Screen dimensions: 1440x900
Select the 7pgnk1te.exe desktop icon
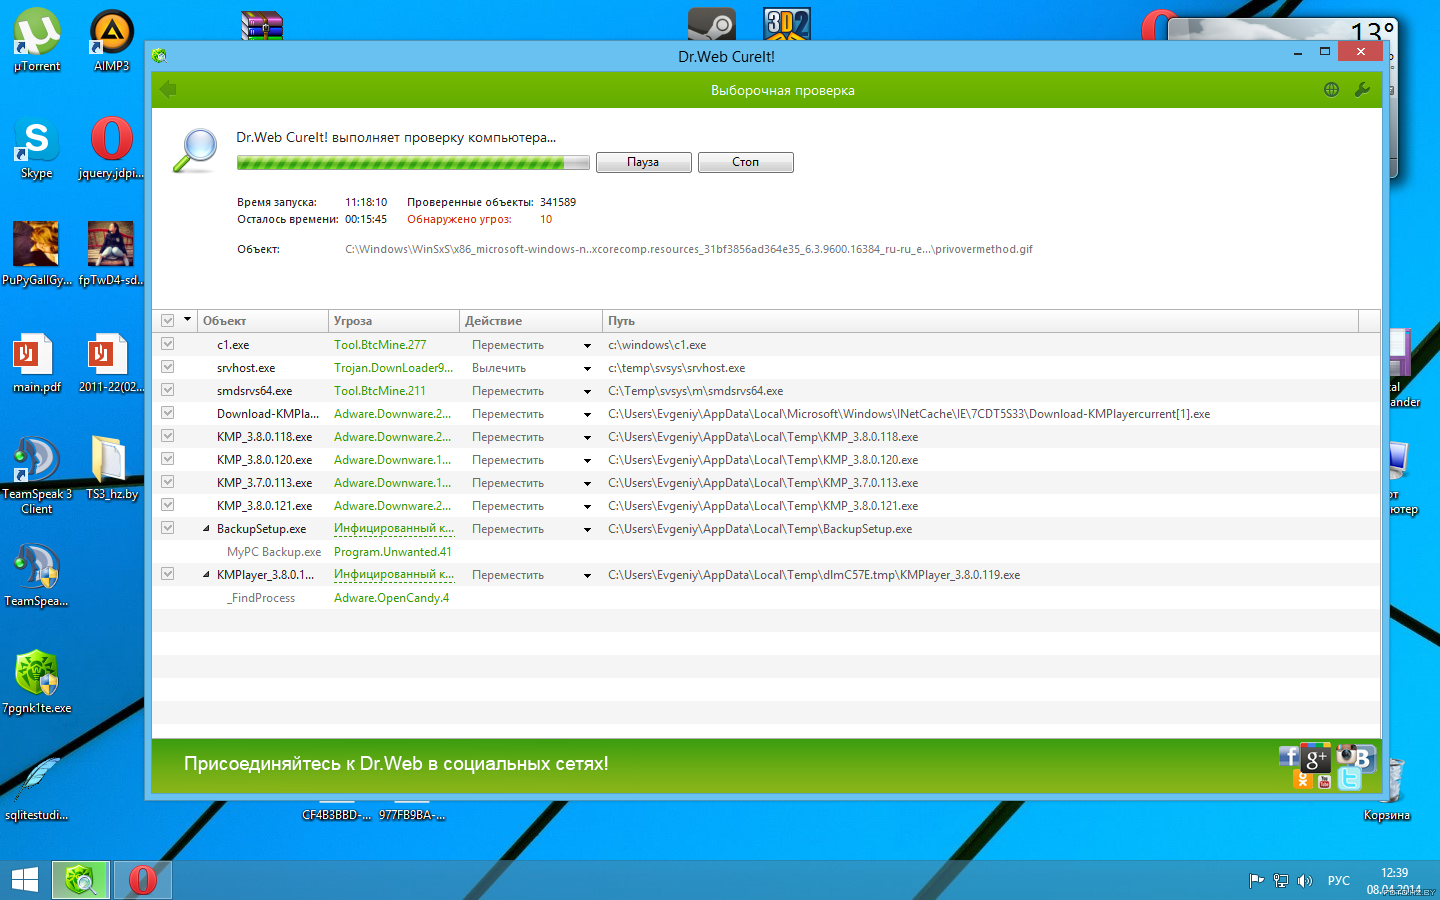click(37, 682)
